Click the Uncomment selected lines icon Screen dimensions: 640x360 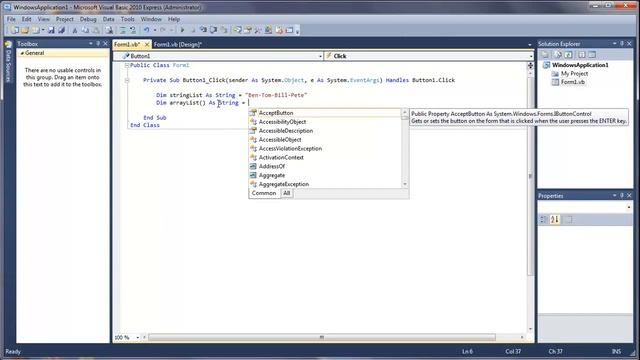click(x=133, y=30)
